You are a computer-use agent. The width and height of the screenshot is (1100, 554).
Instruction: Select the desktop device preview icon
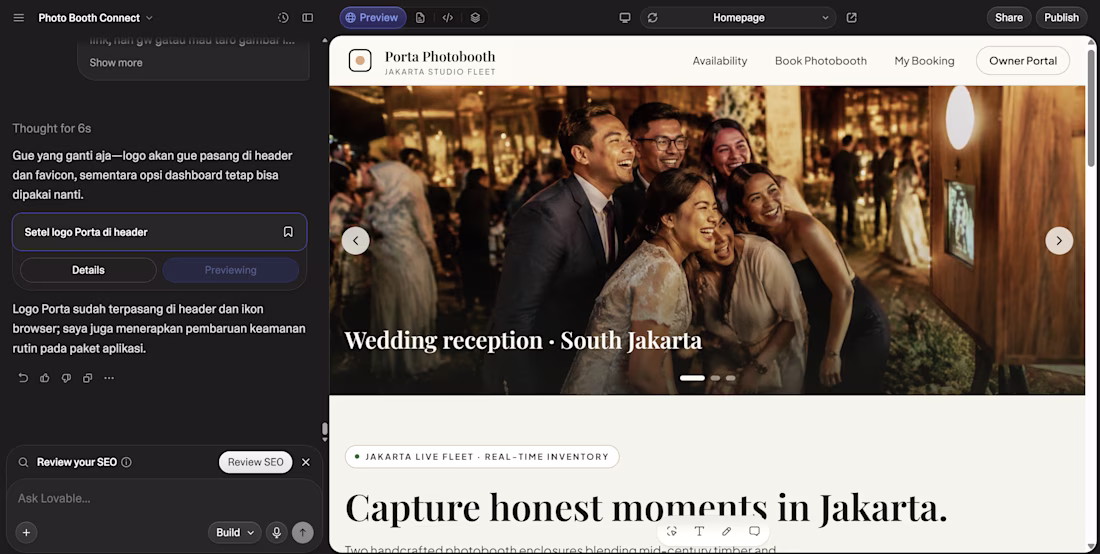pos(625,18)
